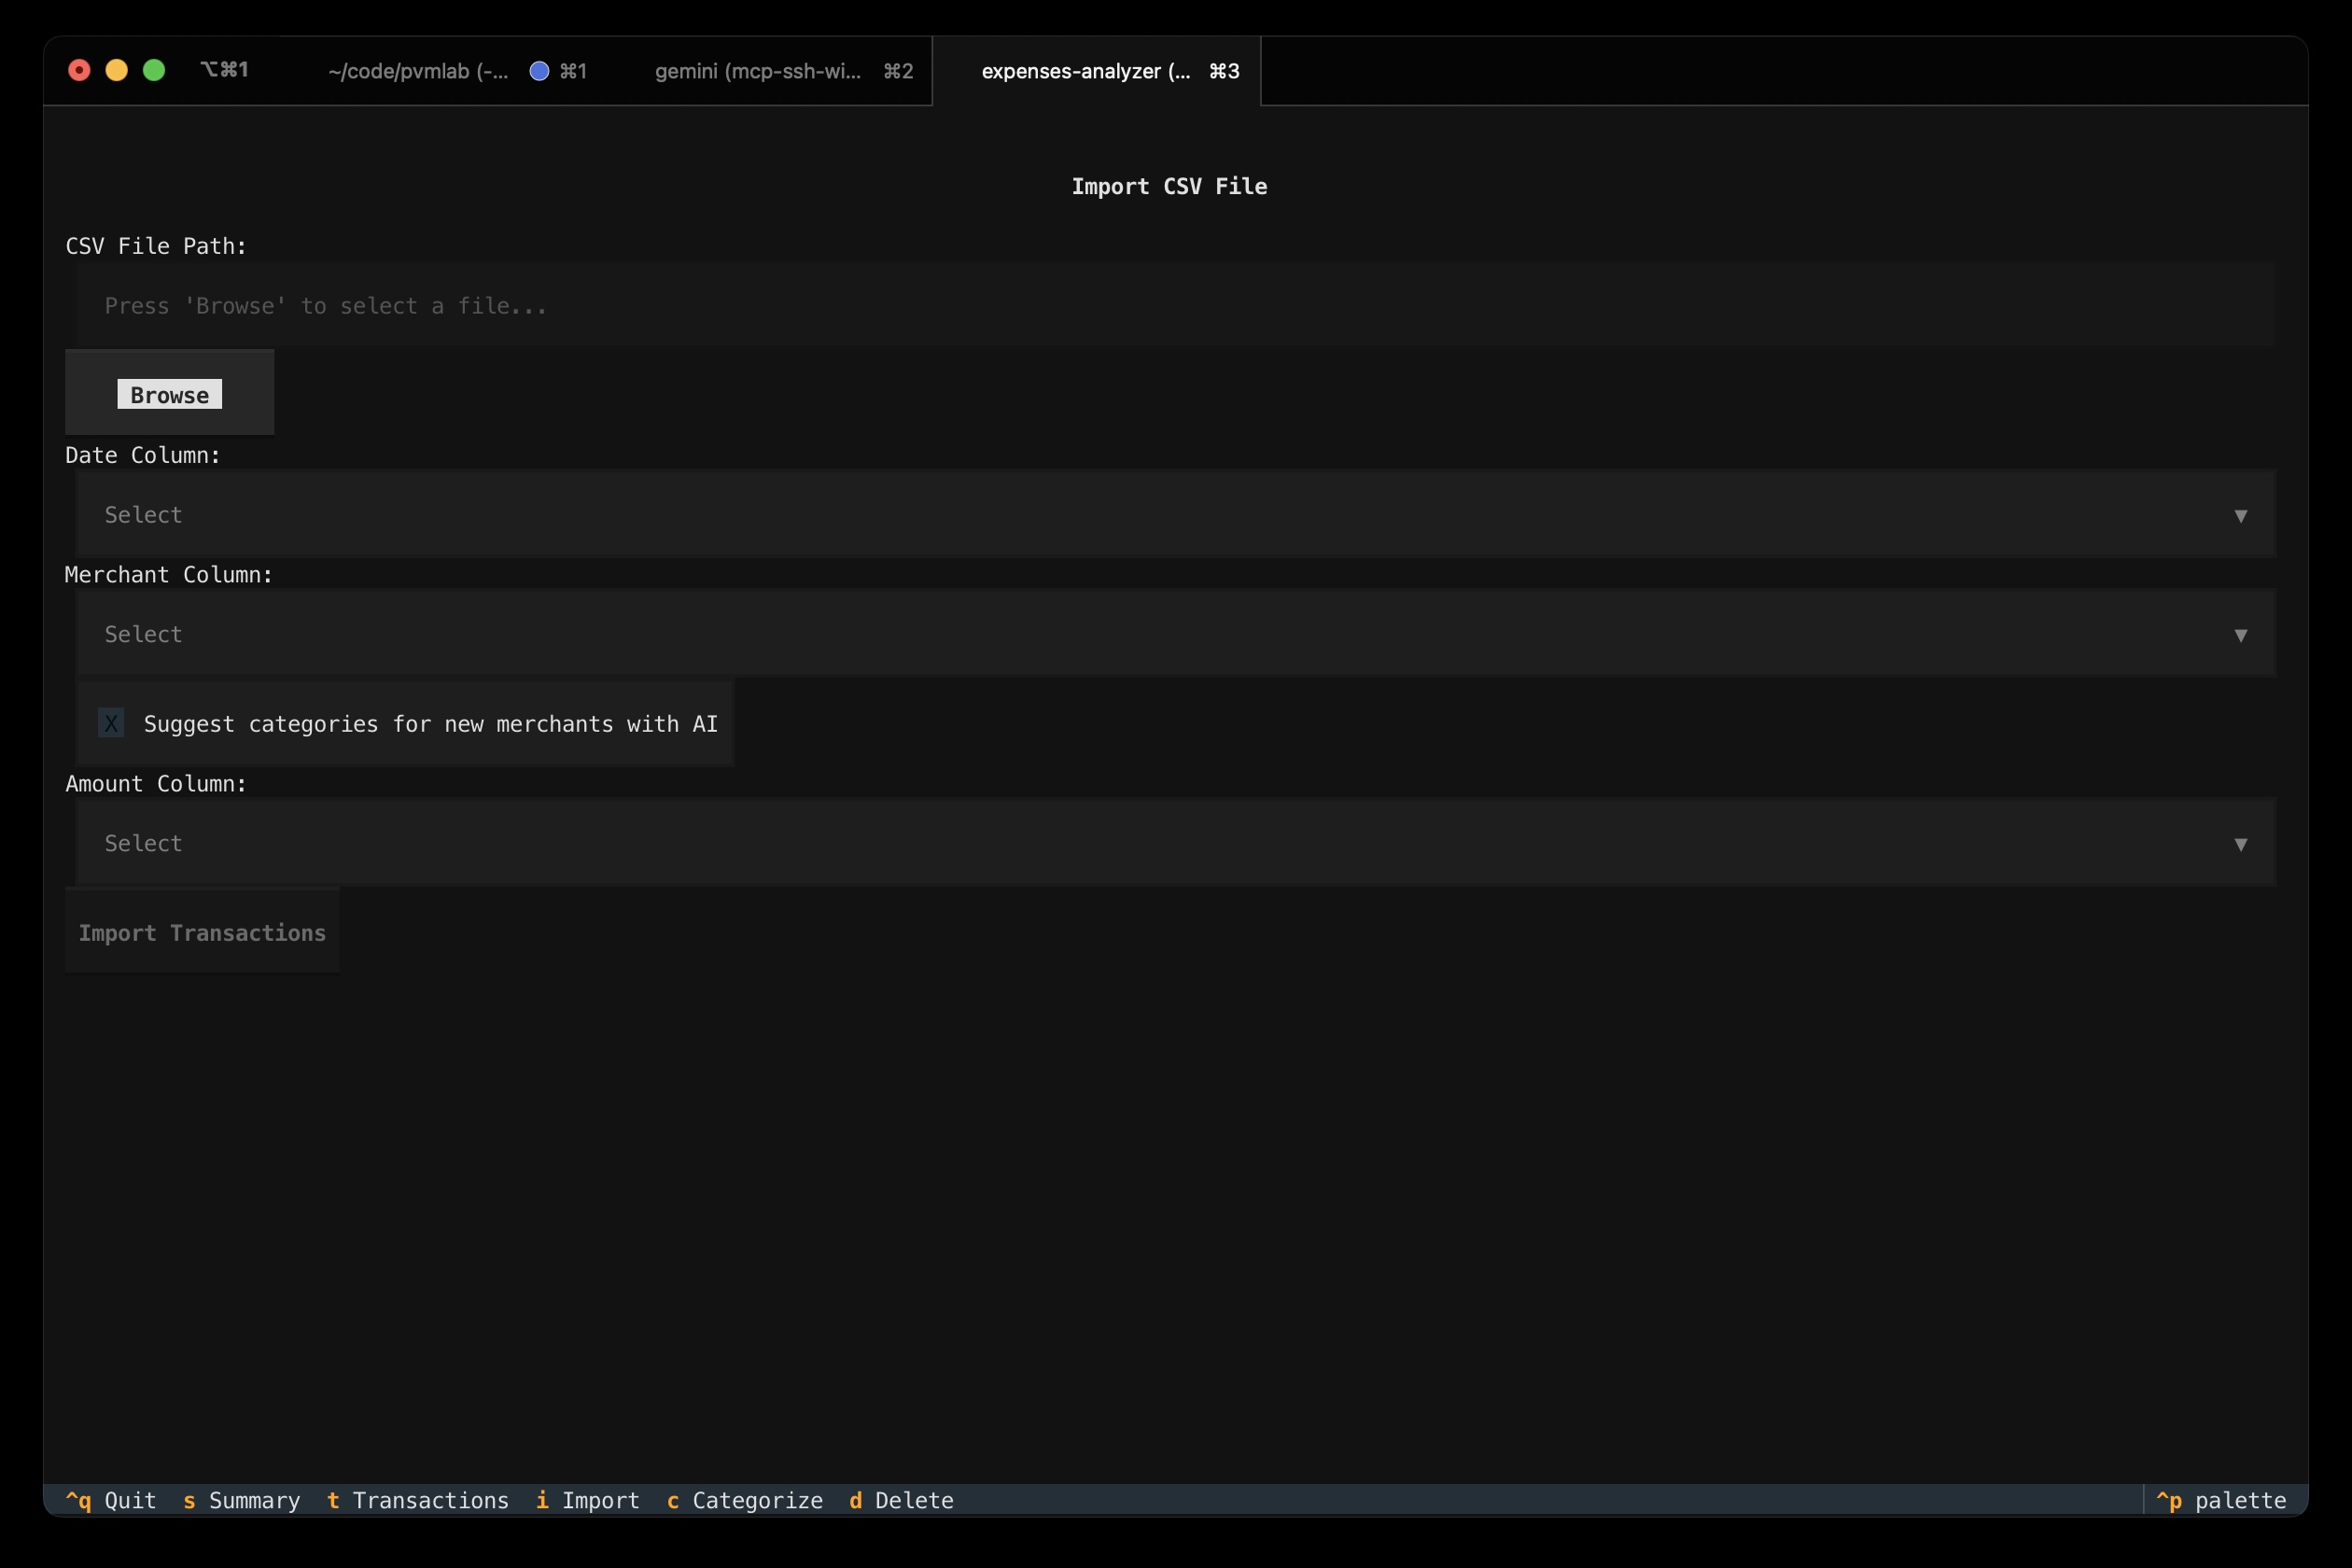Select the expenses-analyzer tab
2352x1568 pixels.
(1085, 70)
